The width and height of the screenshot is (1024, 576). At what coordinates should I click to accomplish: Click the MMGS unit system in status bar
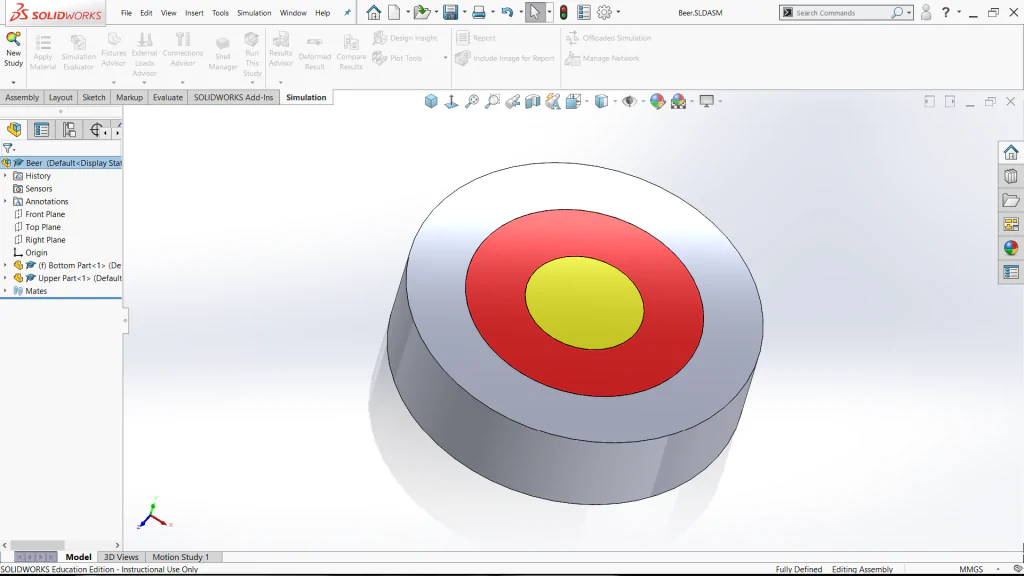point(971,569)
